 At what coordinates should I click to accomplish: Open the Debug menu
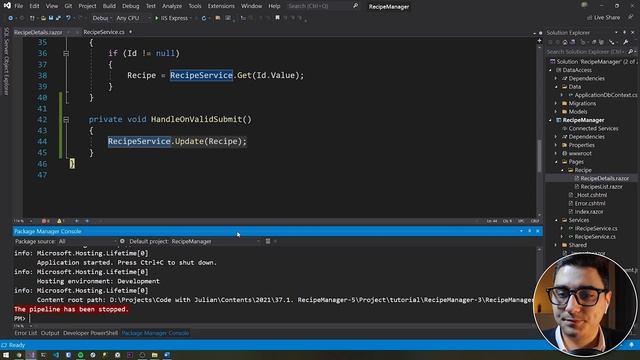point(131,6)
